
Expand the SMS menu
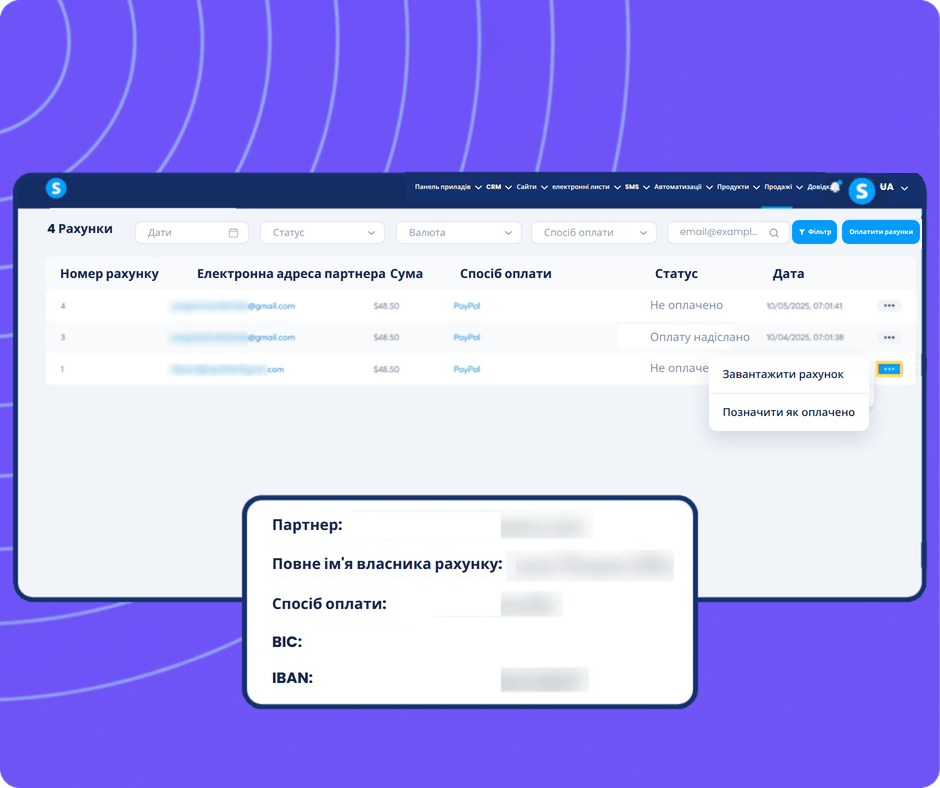coord(637,187)
